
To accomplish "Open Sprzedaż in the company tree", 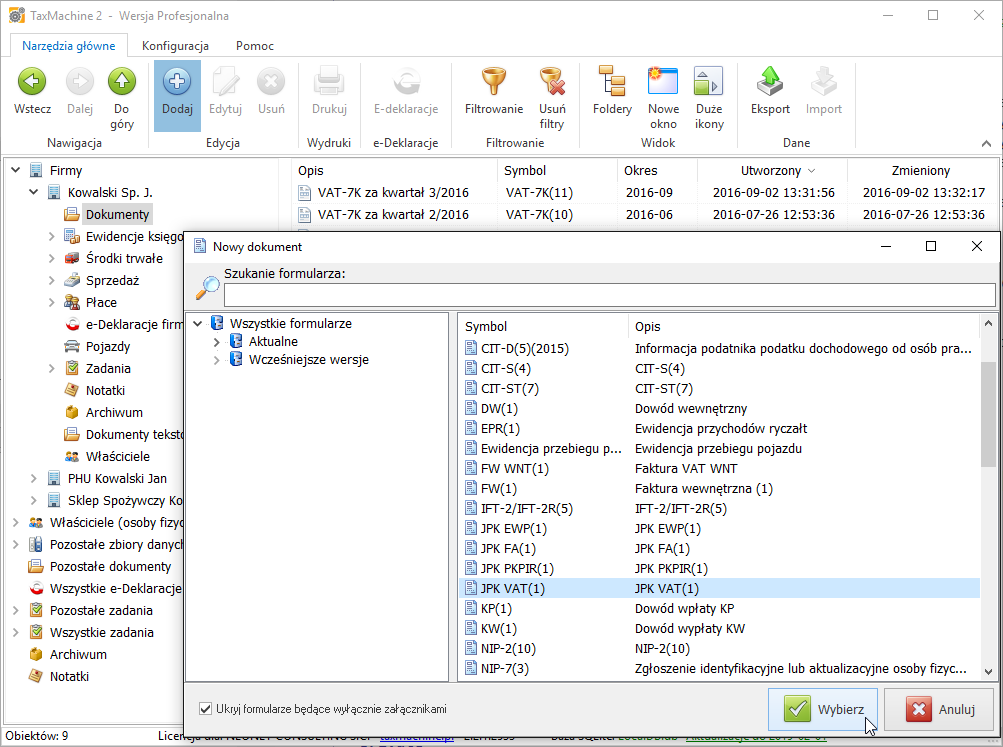I will point(112,280).
